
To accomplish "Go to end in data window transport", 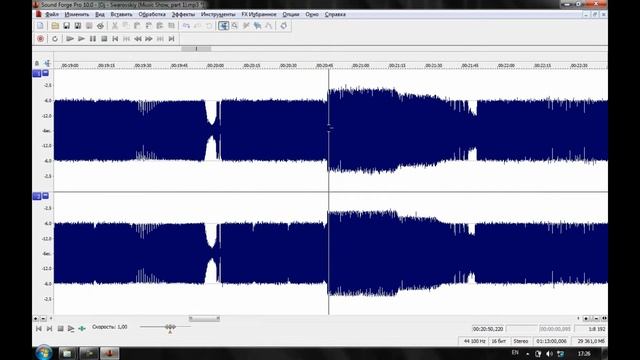I will (49, 329).
